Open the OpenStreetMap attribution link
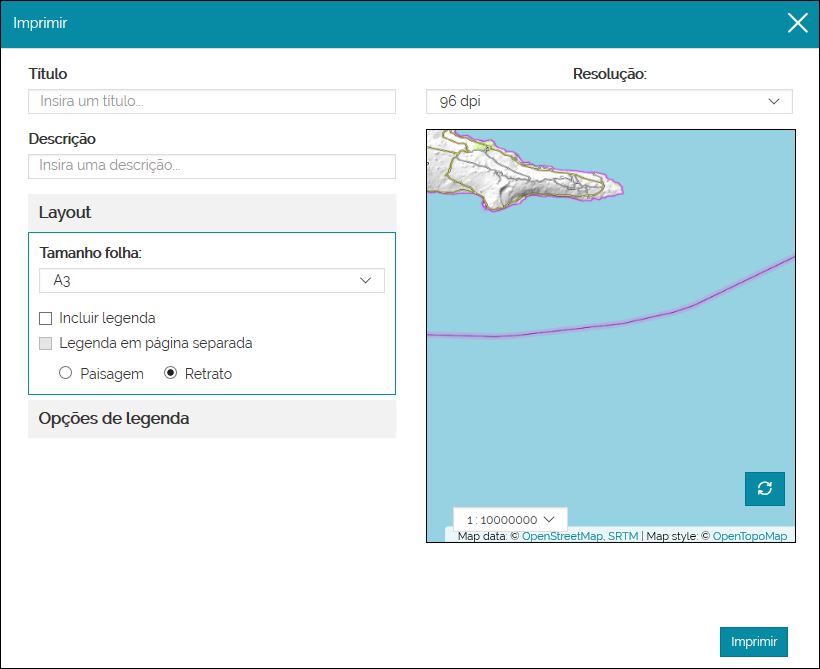The width and height of the screenshot is (820, 669). tap(563, 536)
